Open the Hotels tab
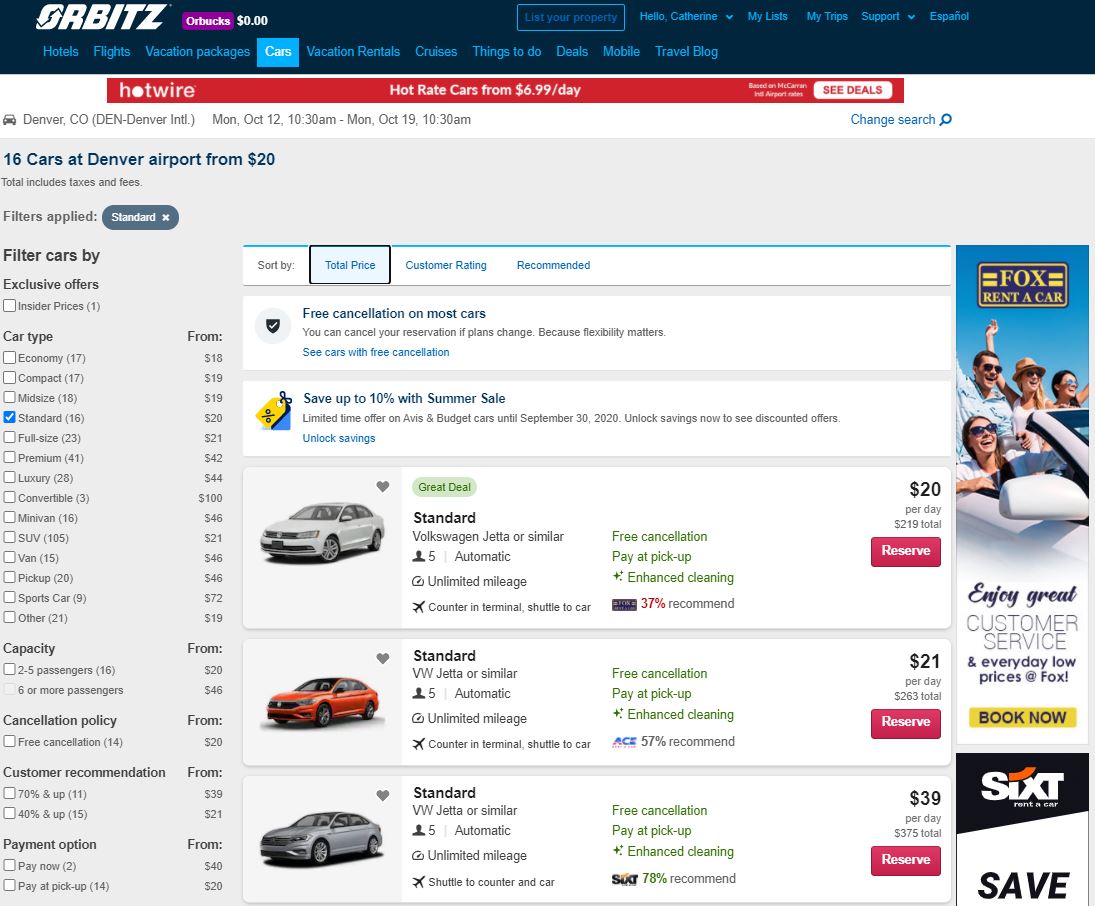Image resolution: width=1095 pixels, height=906 pixels. [x=61, y=52]
